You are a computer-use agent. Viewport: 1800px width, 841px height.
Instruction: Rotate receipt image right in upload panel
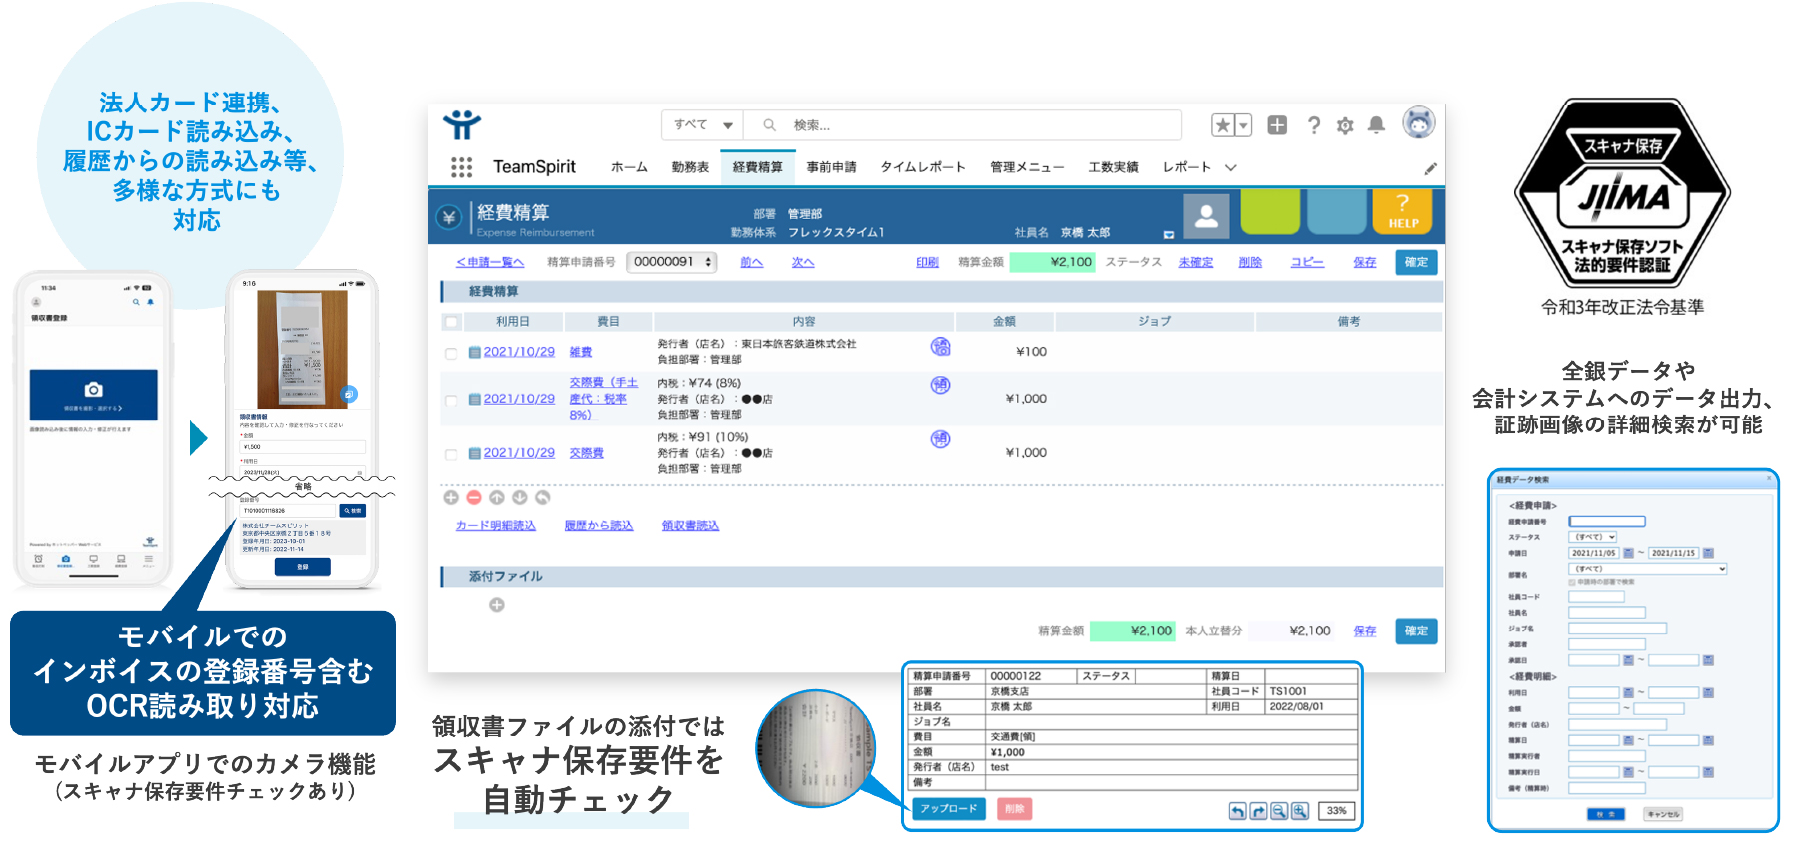click(x=1258, y=811)
